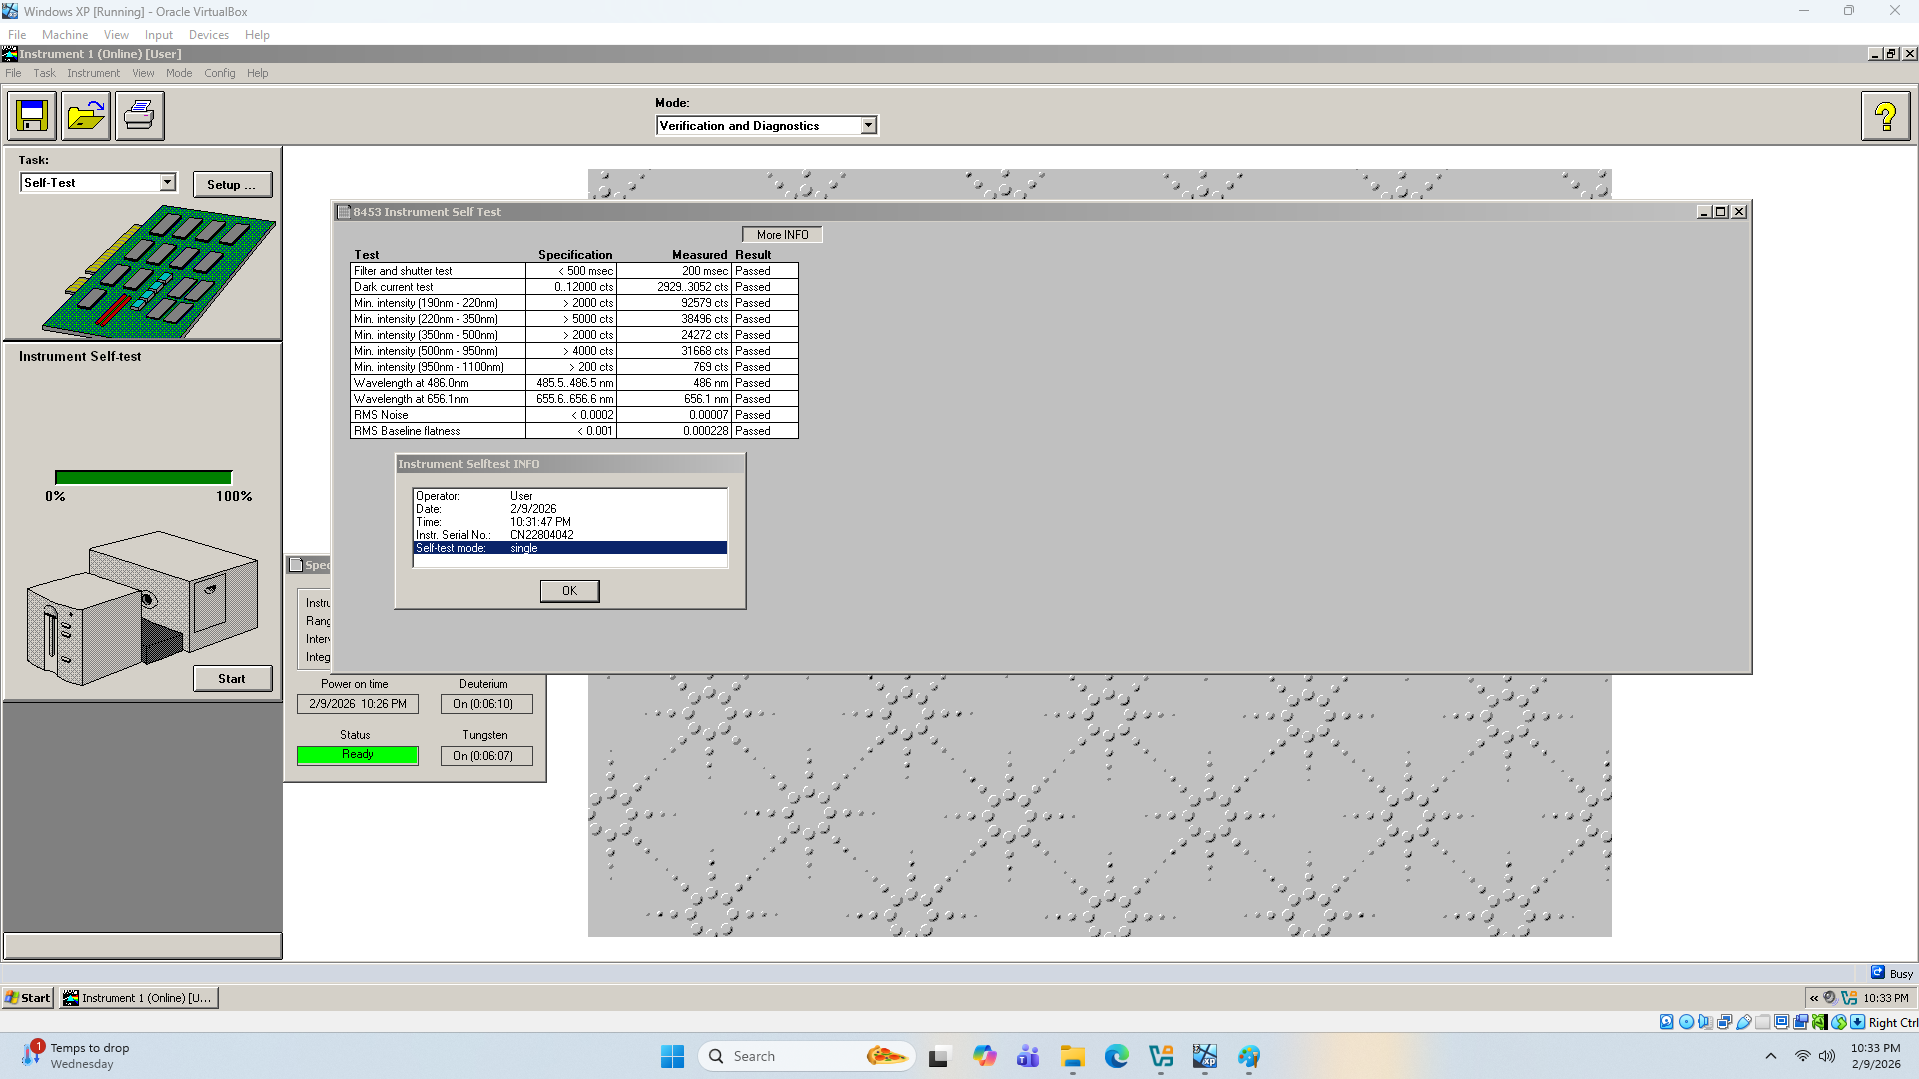The width and height of the screenshot is (1919, 1079).
Task: Open the Windows 11 Start menu
Action: pos(672,1056)
